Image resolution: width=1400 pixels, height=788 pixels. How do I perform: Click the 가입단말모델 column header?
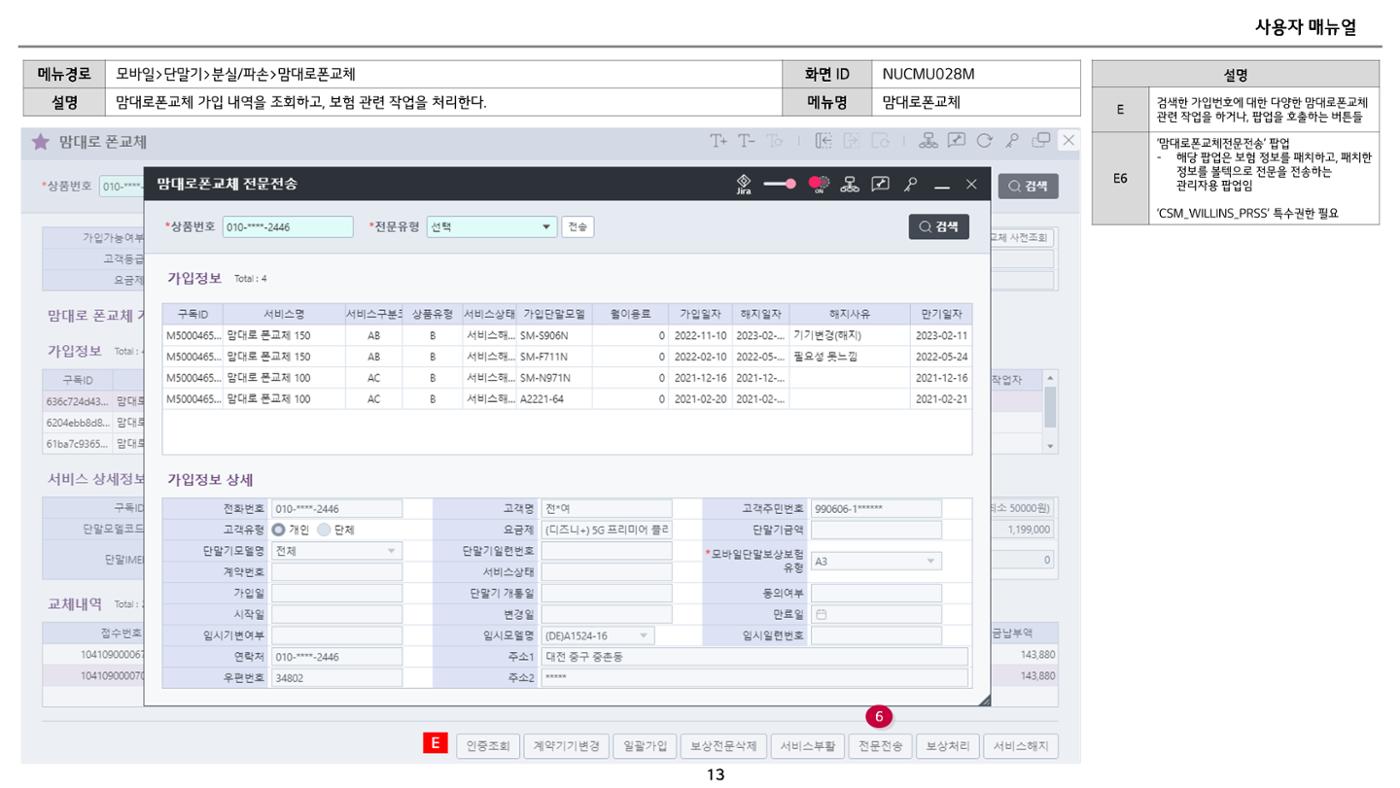(x=553, y=314)
